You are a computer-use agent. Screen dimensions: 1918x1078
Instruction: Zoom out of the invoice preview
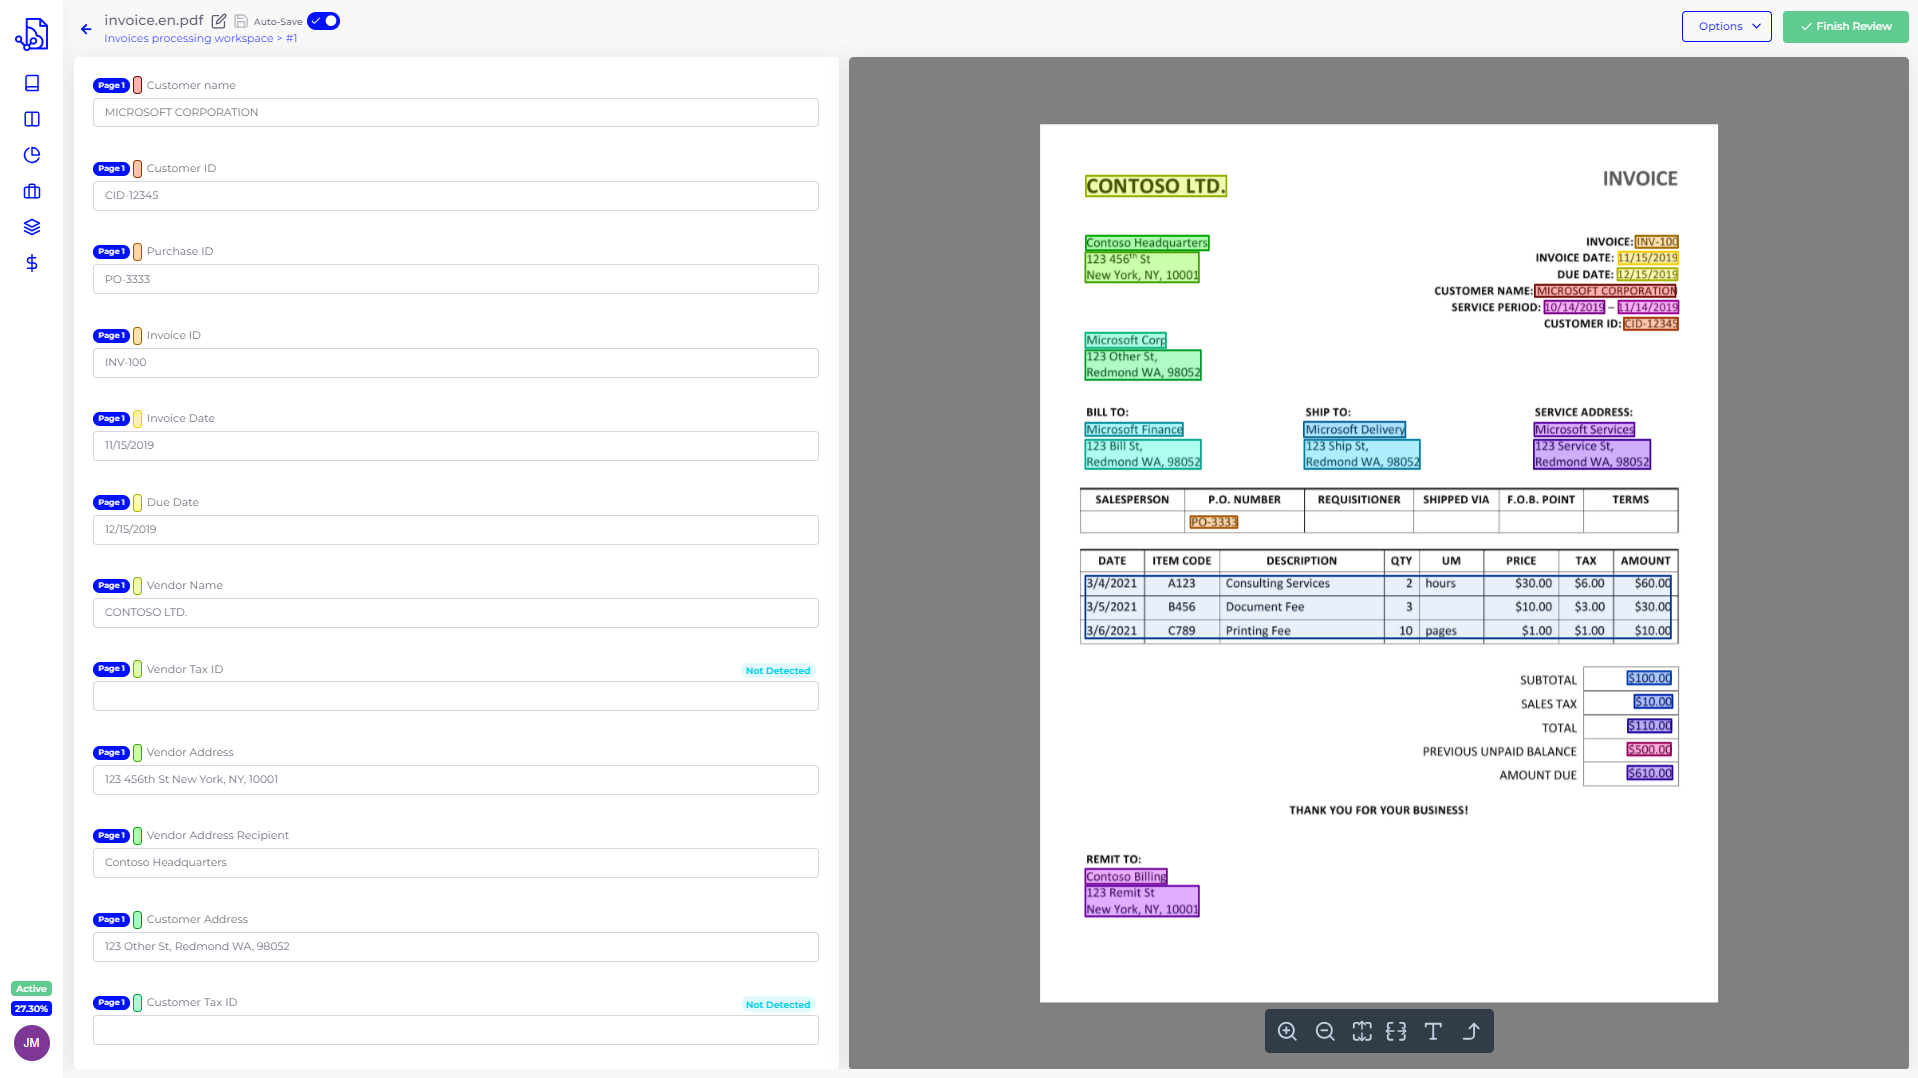click(1324, 1031)
